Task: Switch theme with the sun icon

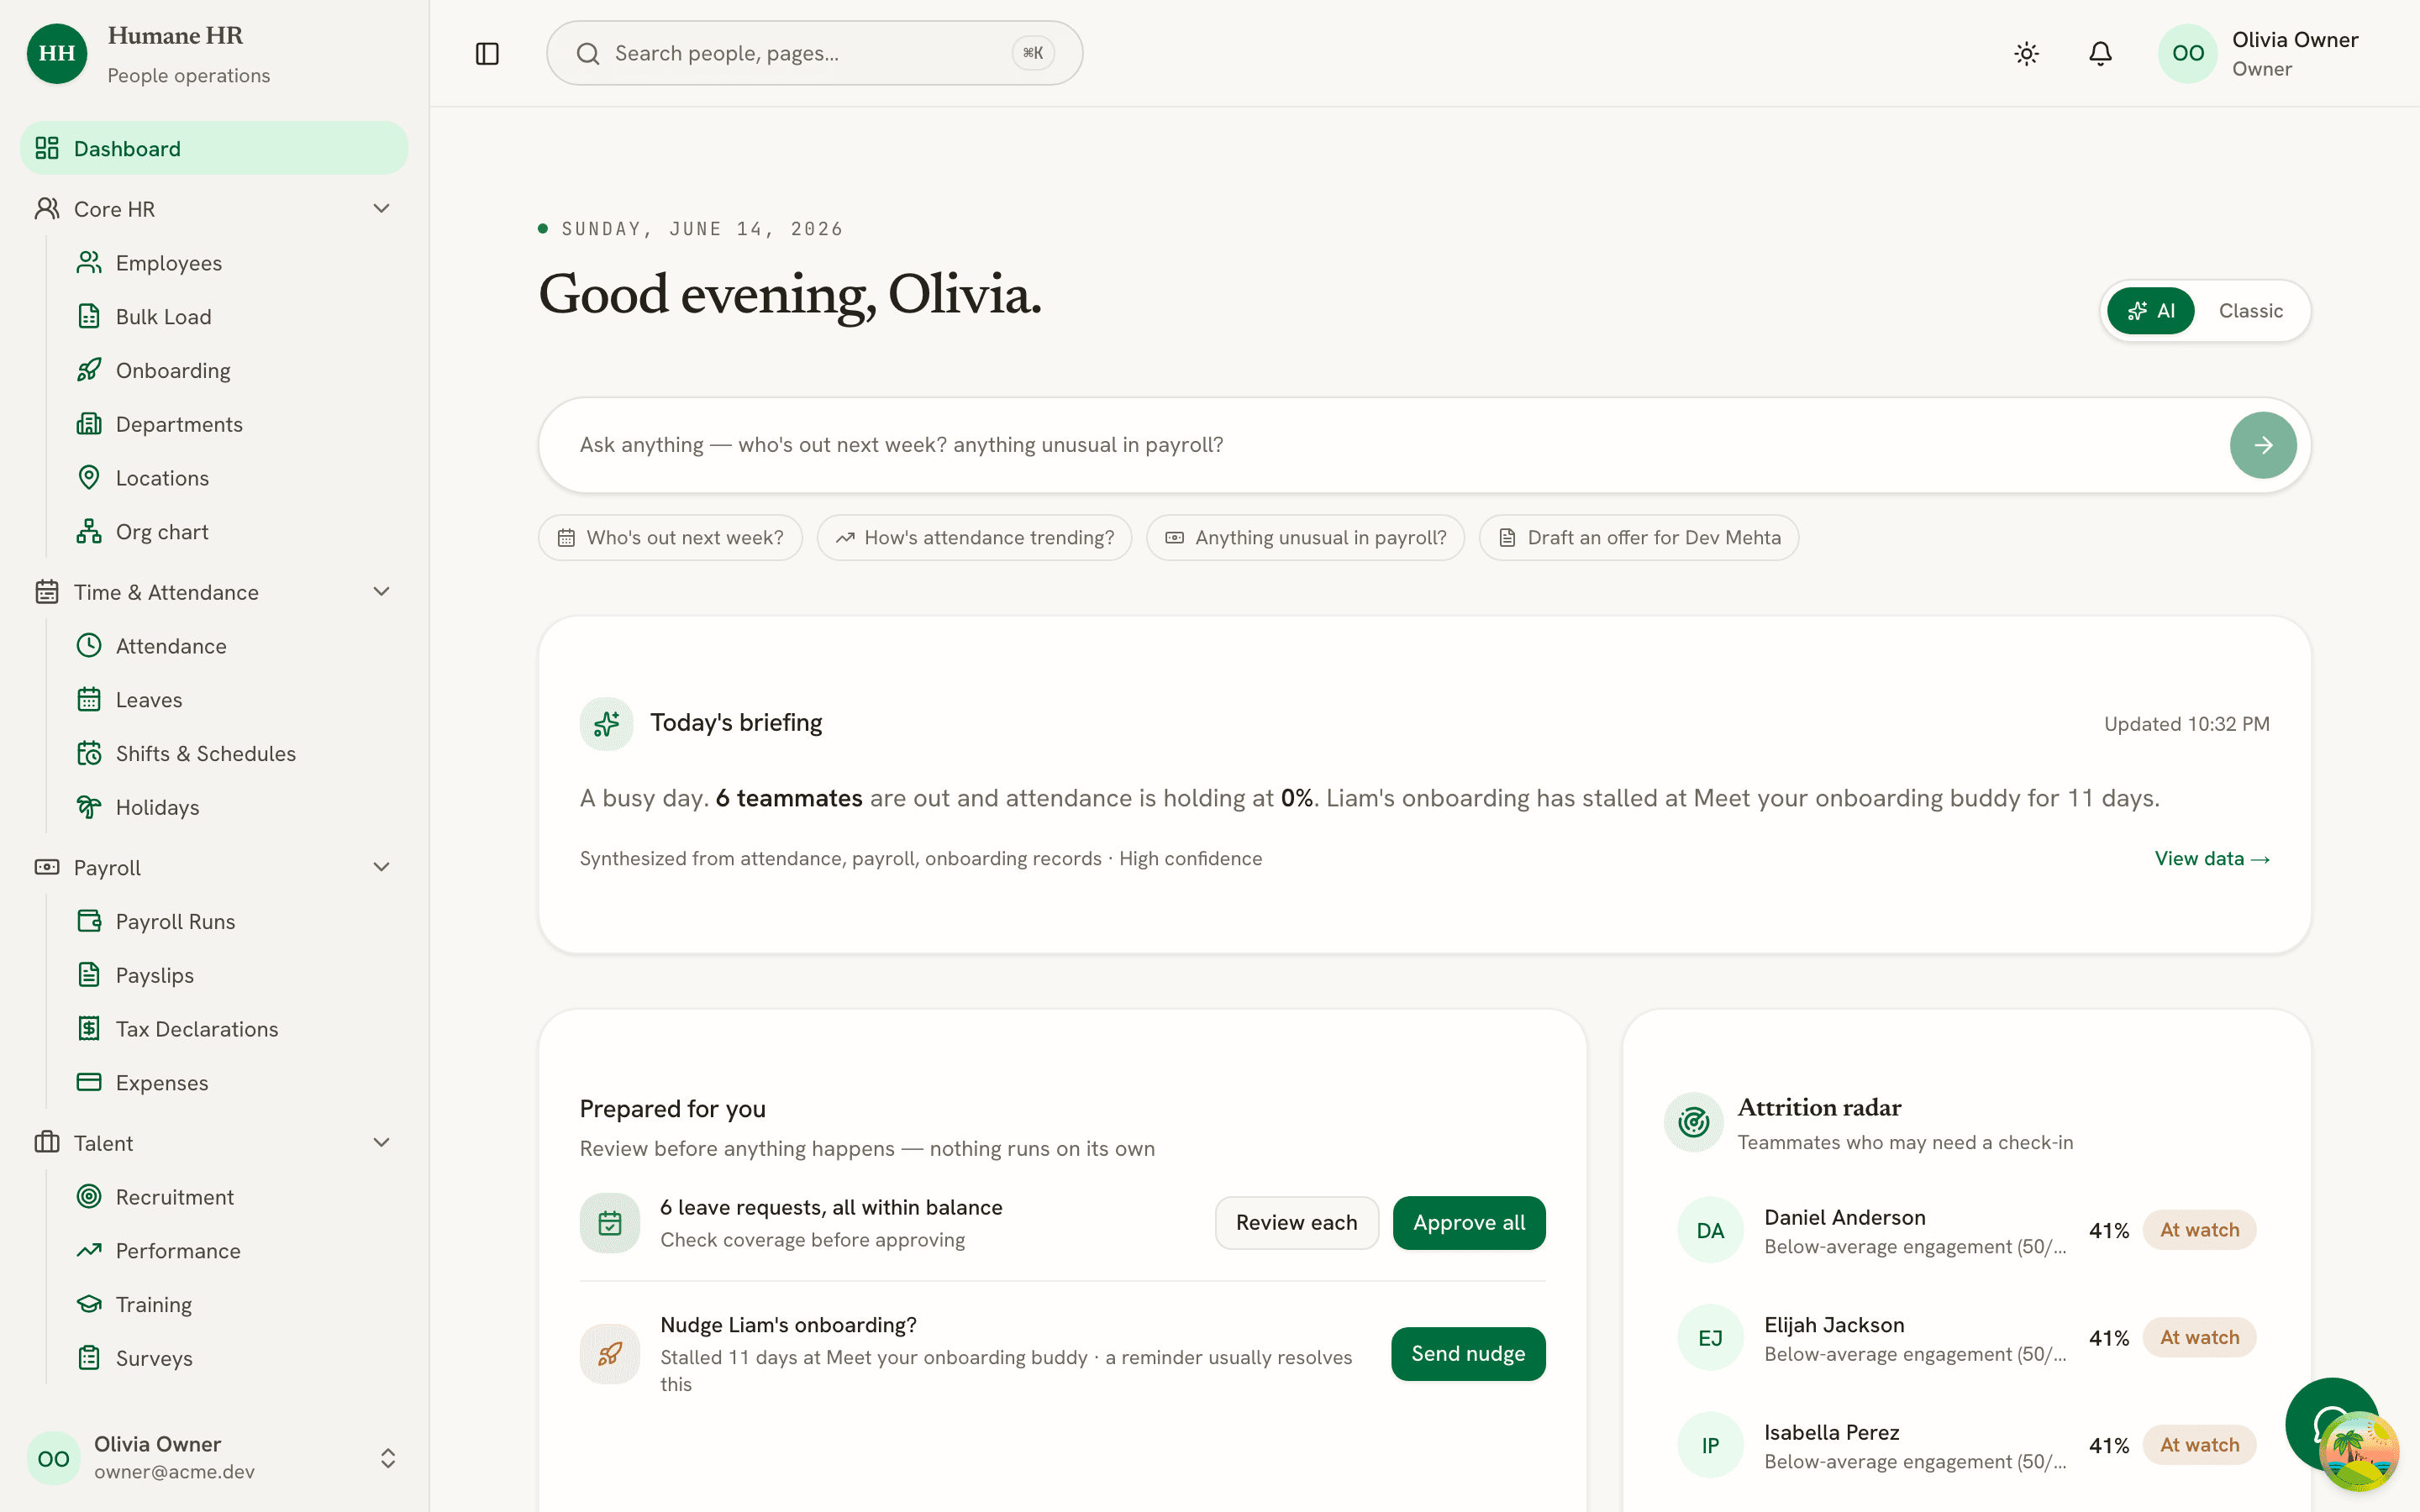Action: 2026,53
